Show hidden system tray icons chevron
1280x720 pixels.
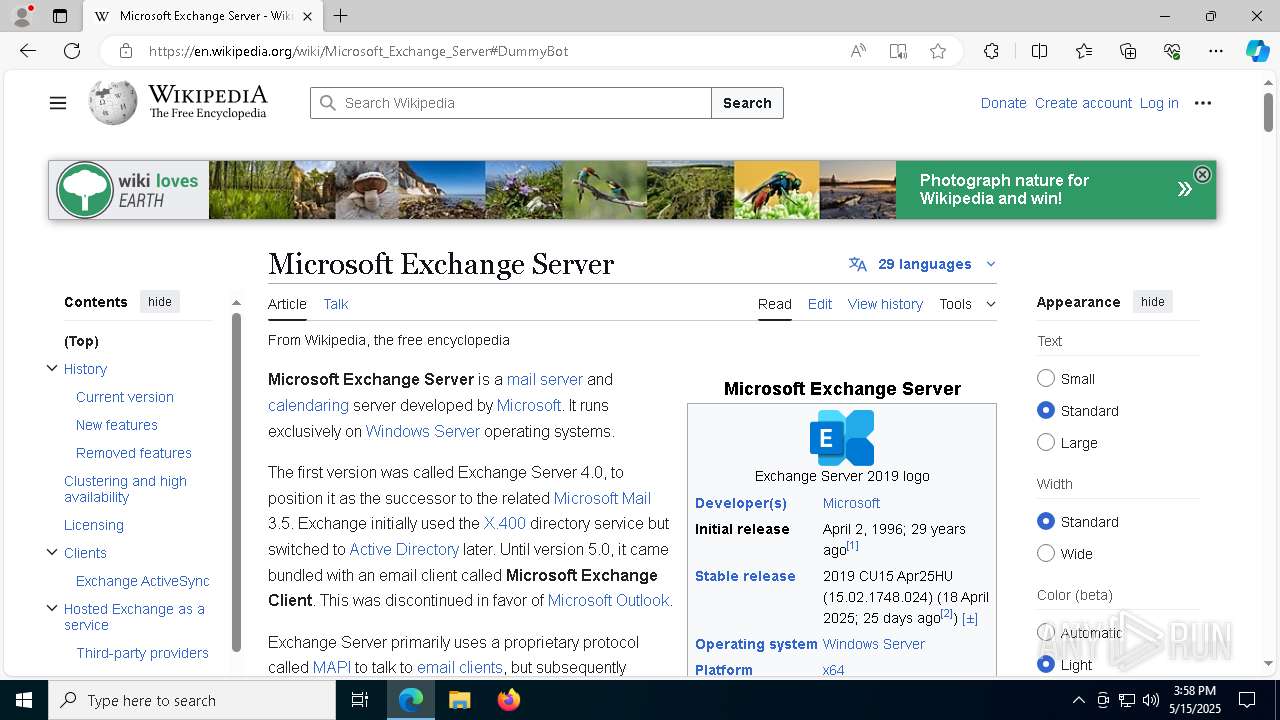(1078, 700)
